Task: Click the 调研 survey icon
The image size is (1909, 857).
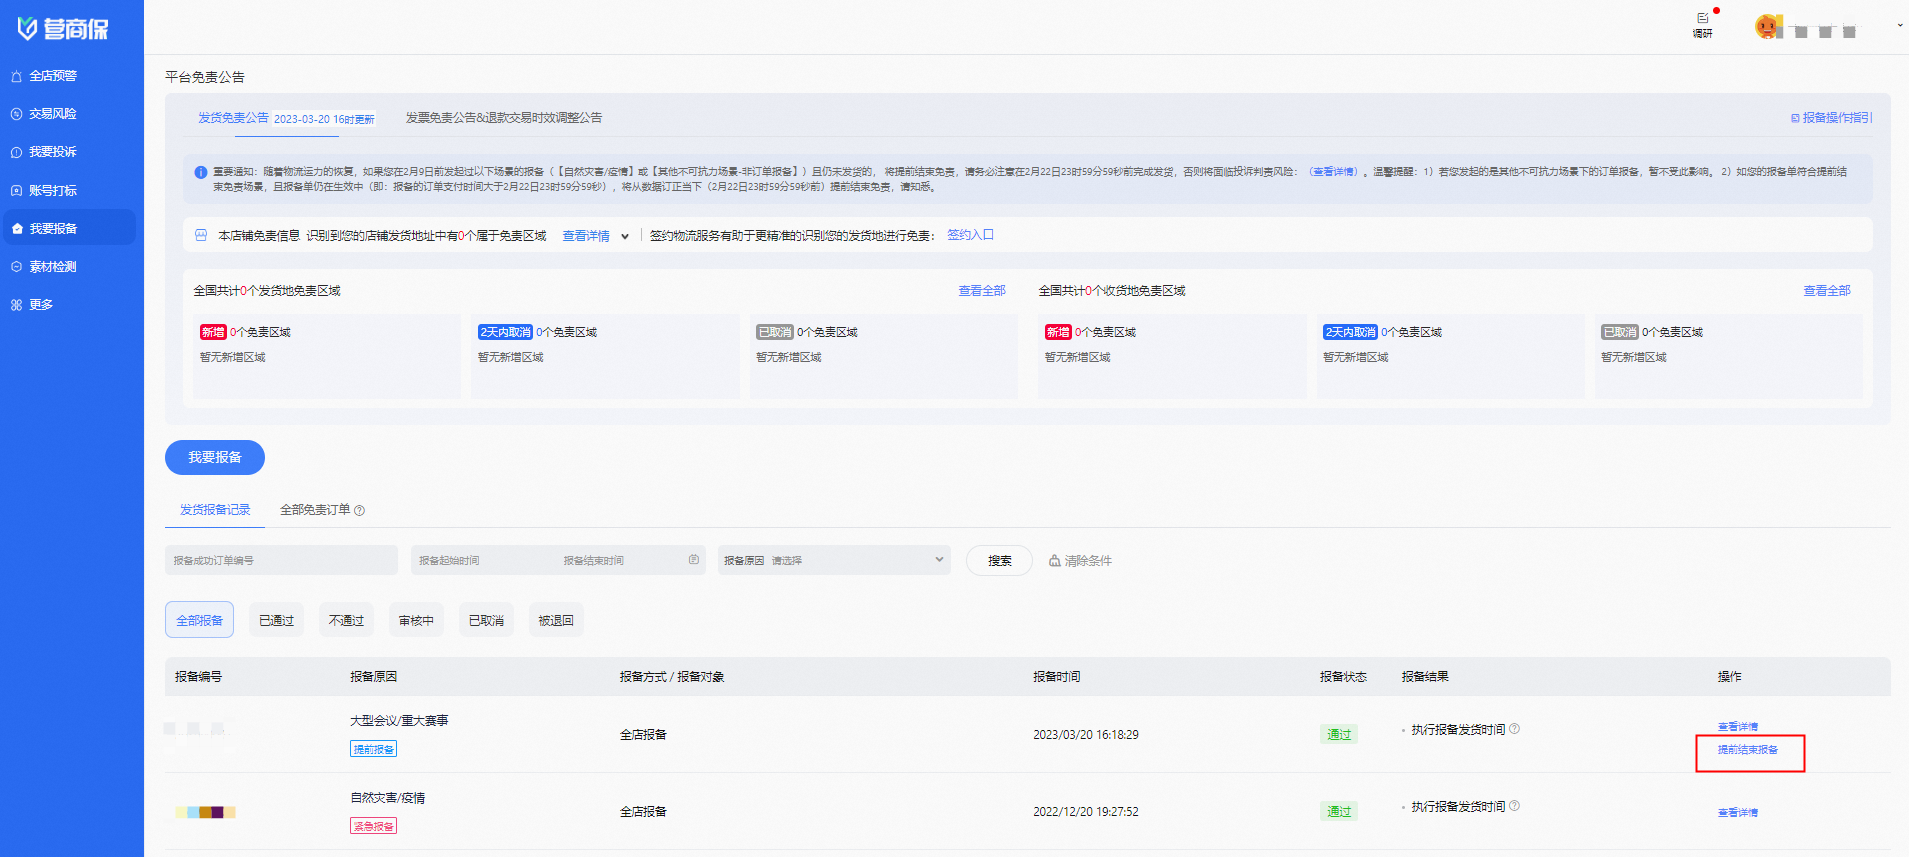Action: coord(1702,24)
